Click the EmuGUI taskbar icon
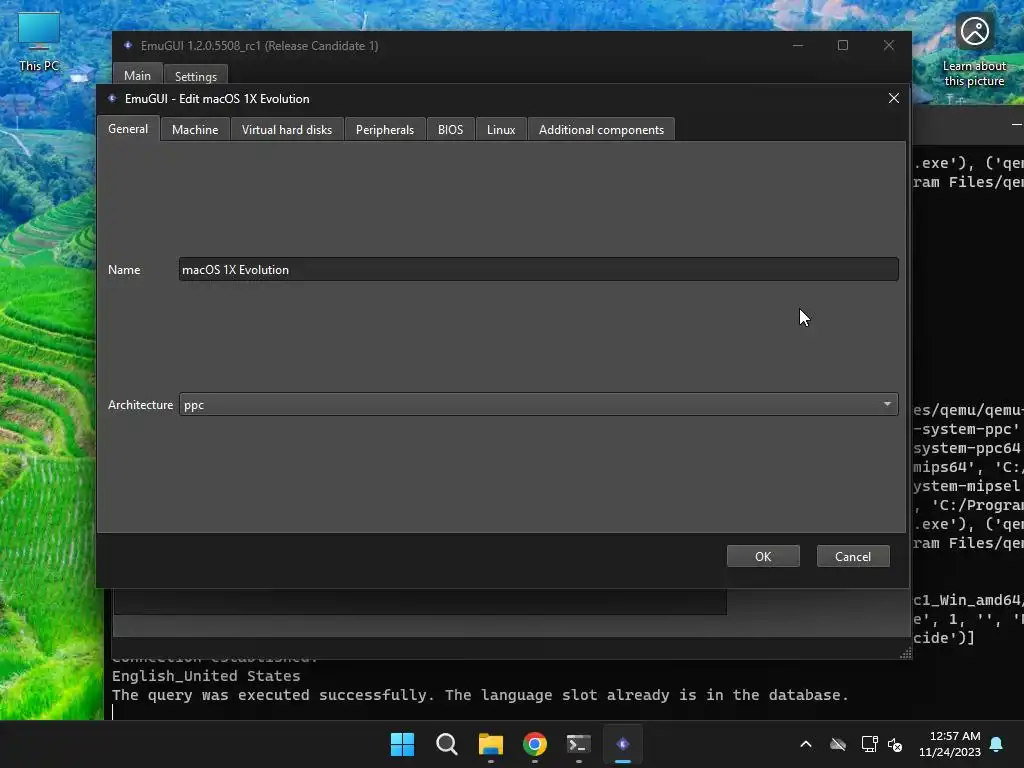This screenshot has height=768, width=1024. pyautogui.click(x=623, y=744)
